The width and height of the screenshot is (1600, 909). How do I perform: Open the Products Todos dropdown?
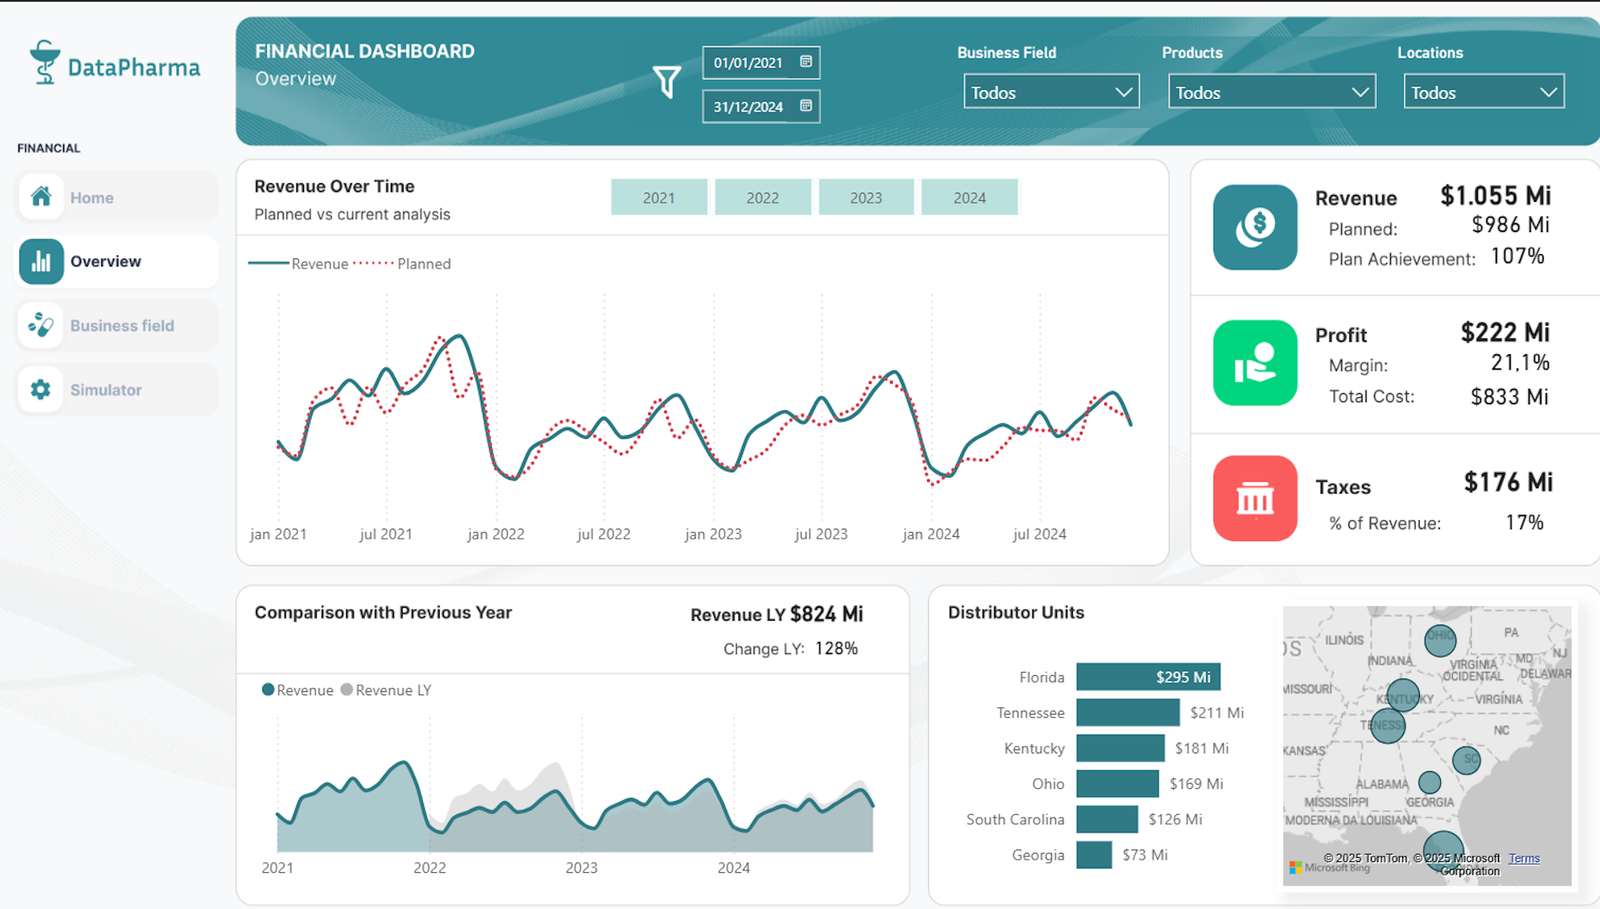coord(1271,91)
